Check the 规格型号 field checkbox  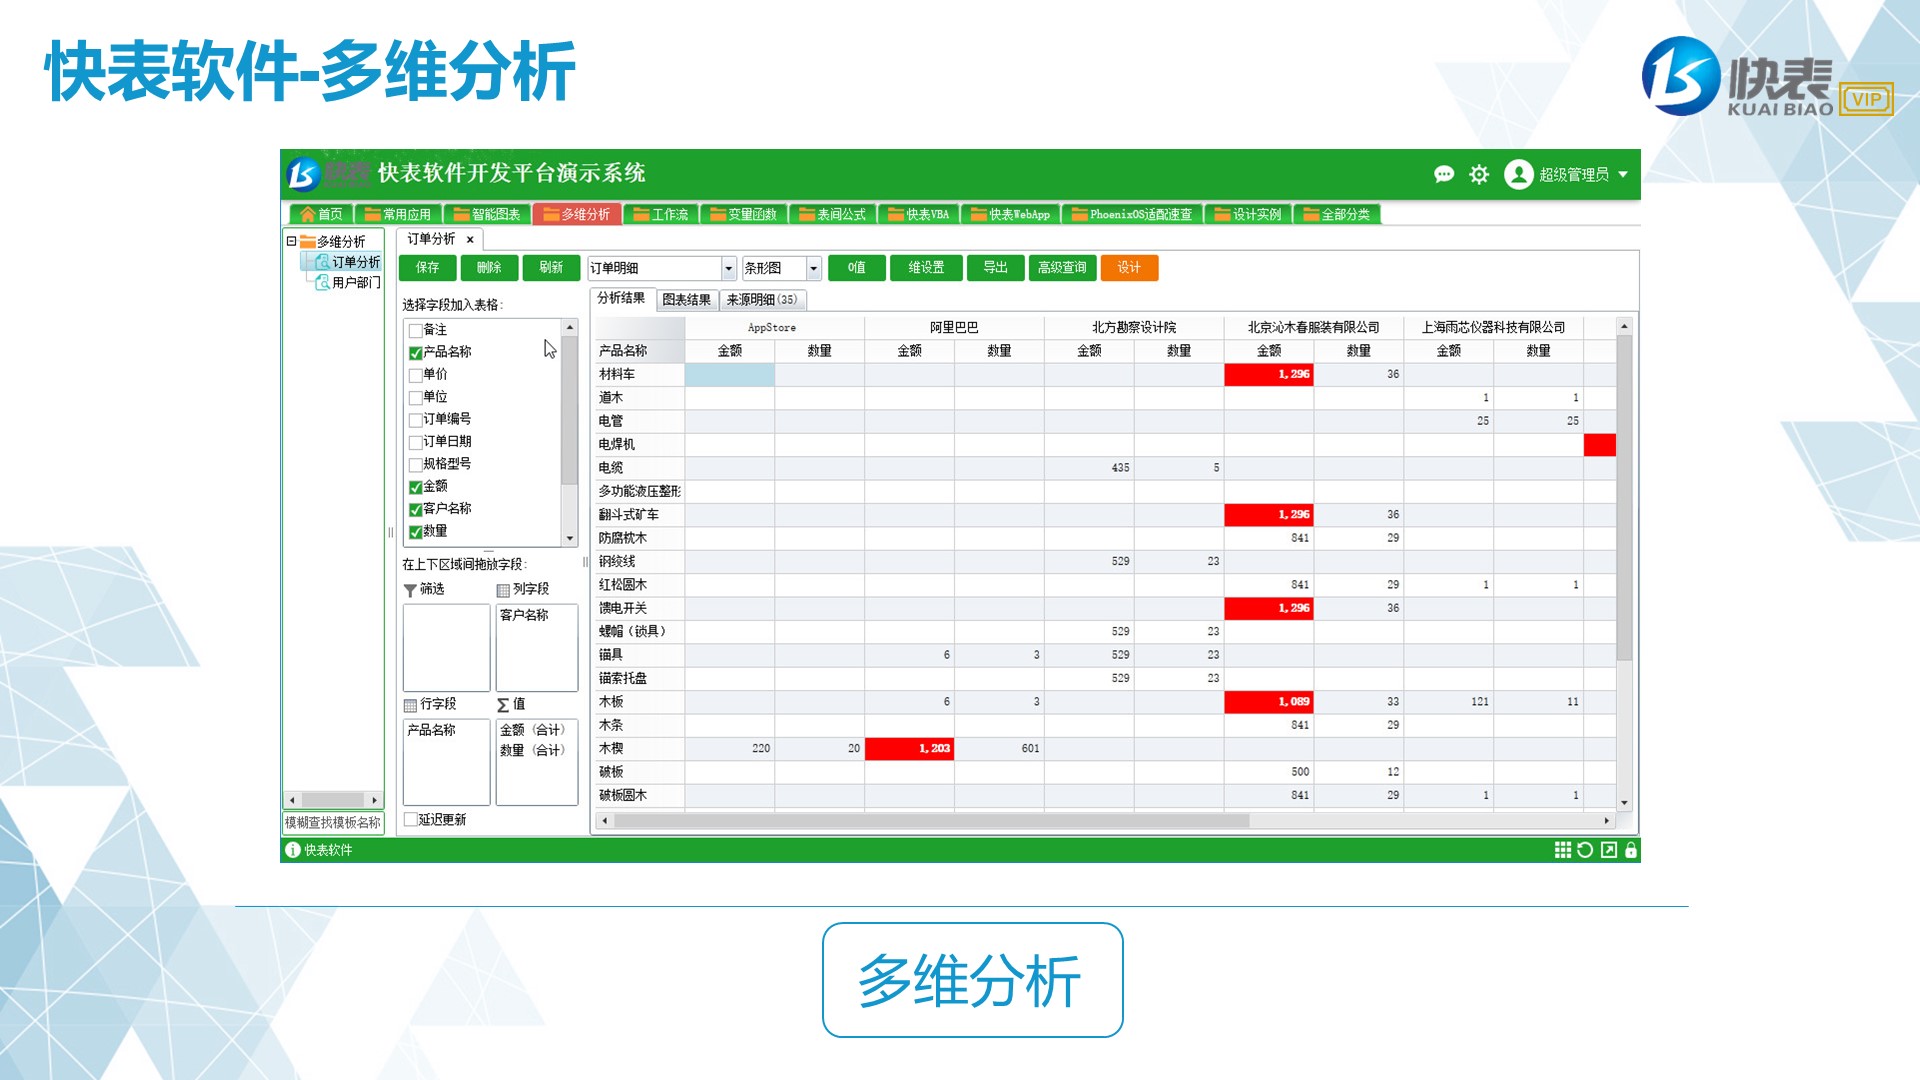[x=415, y=464]
